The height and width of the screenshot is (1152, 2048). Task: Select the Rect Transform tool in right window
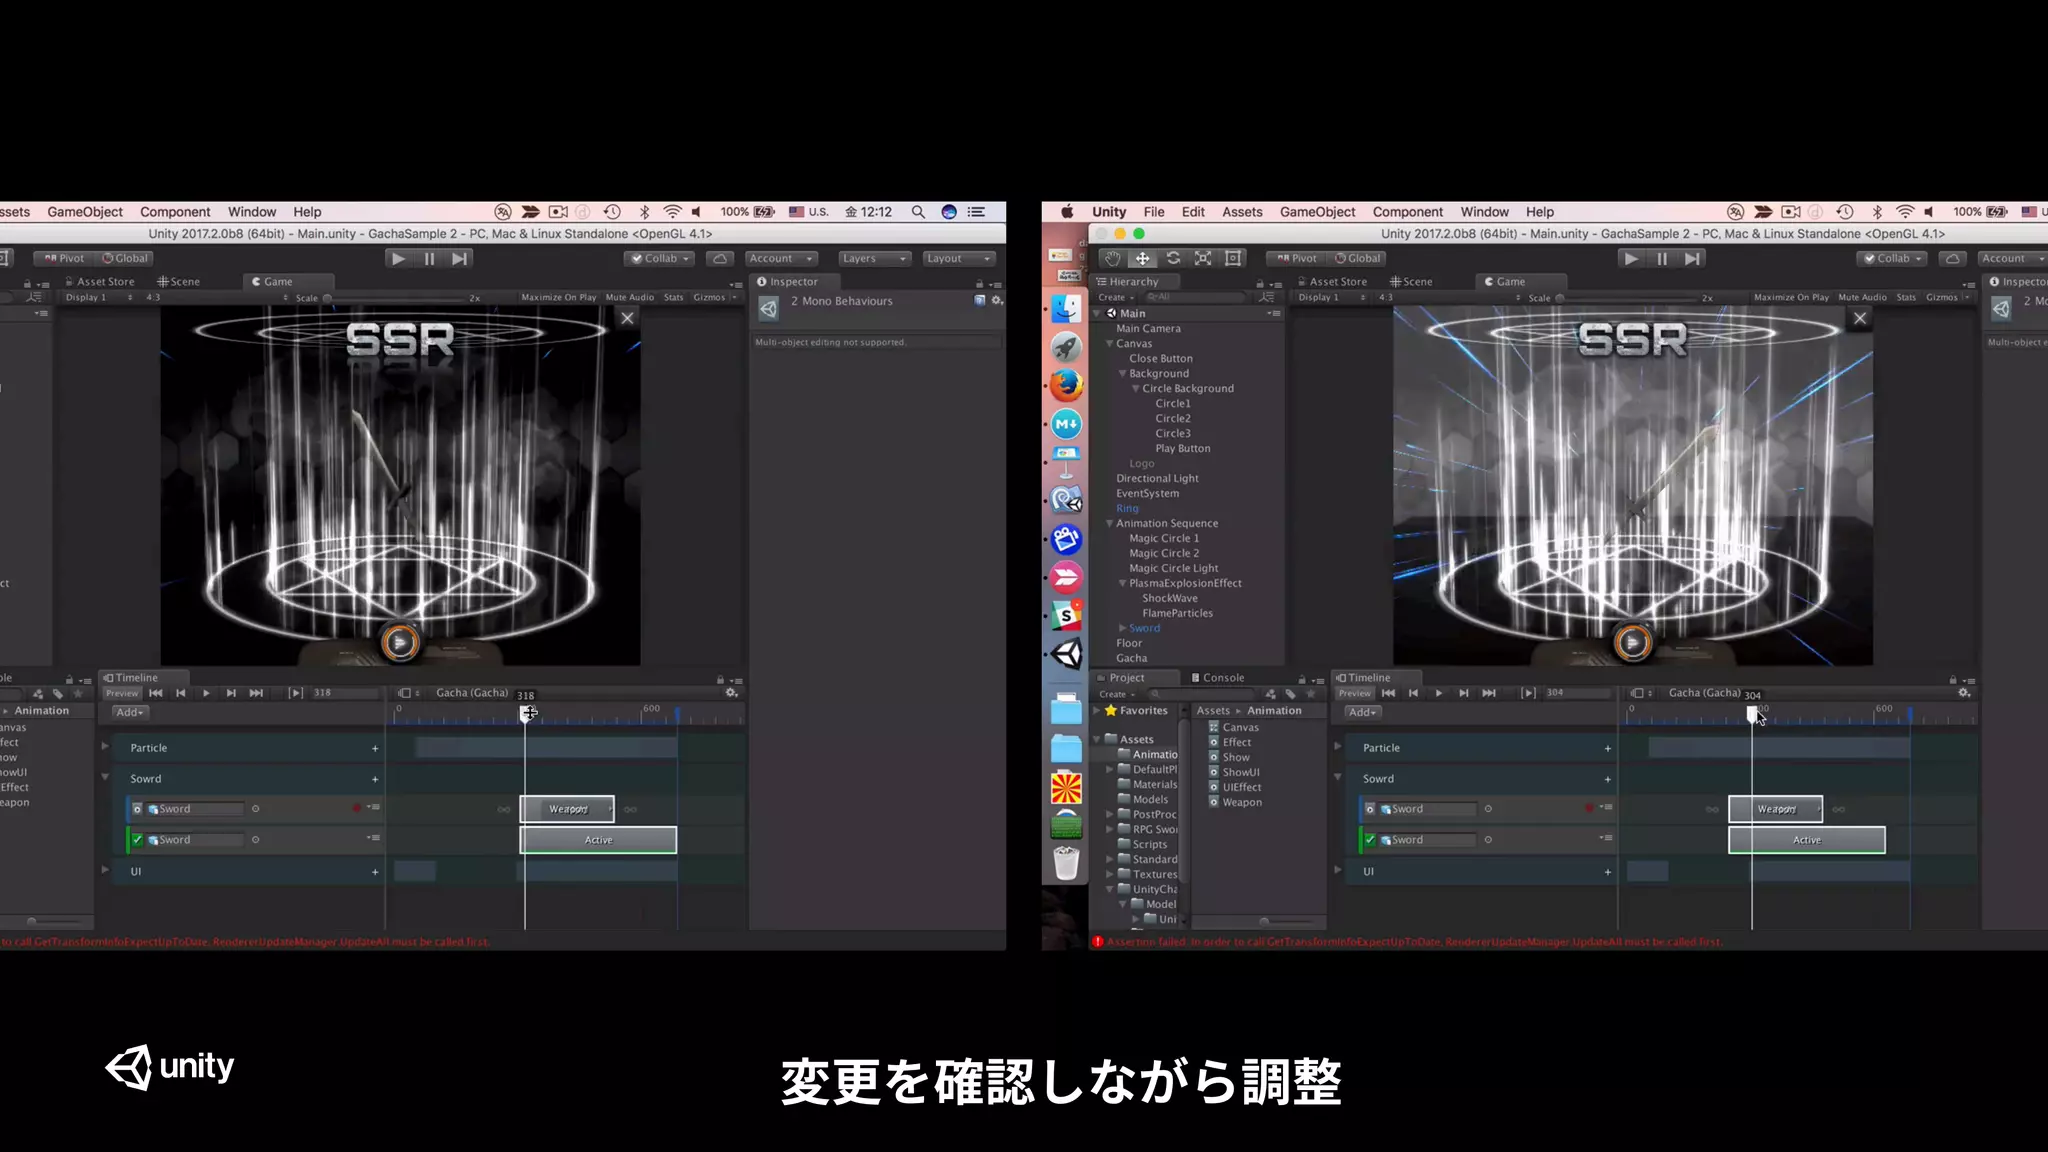(1233, 258)
